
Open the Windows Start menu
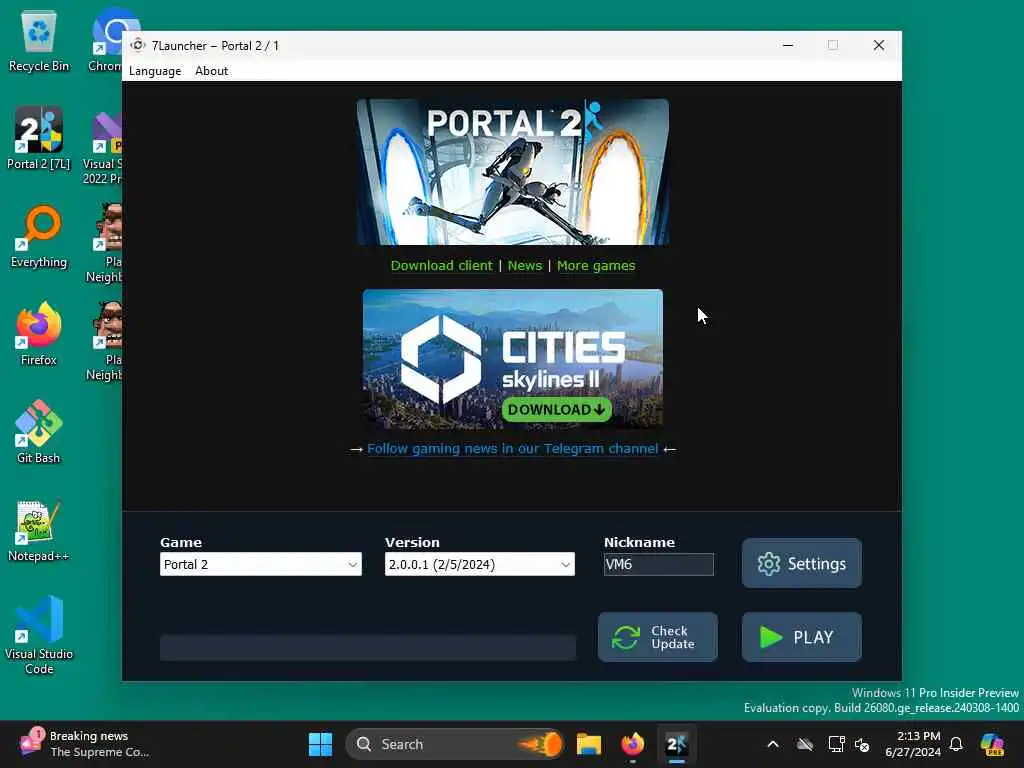(320, 744)
